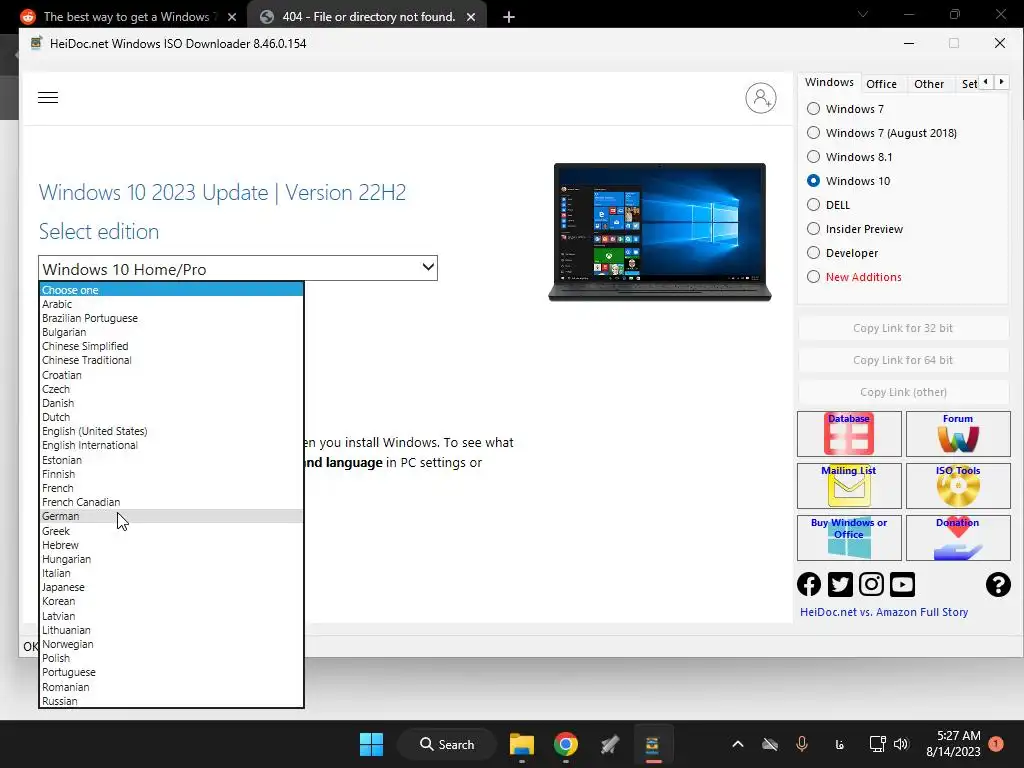1024x768 pixels.
Task: Open Google Chrome from taskbar
Action: click(566, 744)
